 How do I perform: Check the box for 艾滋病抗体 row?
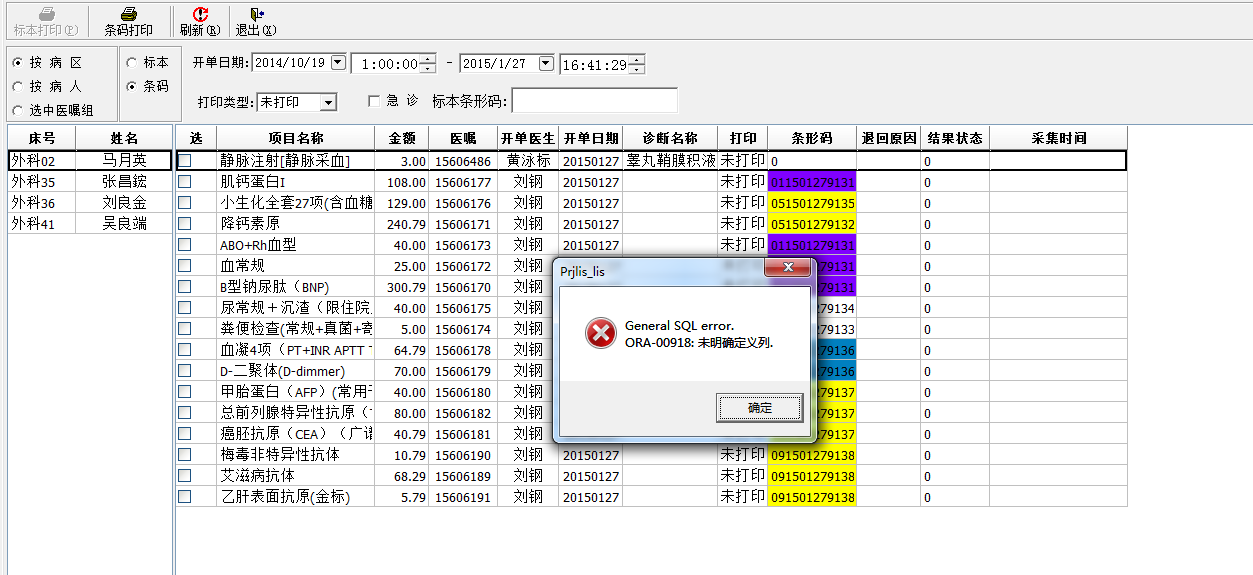coord(185,475)
